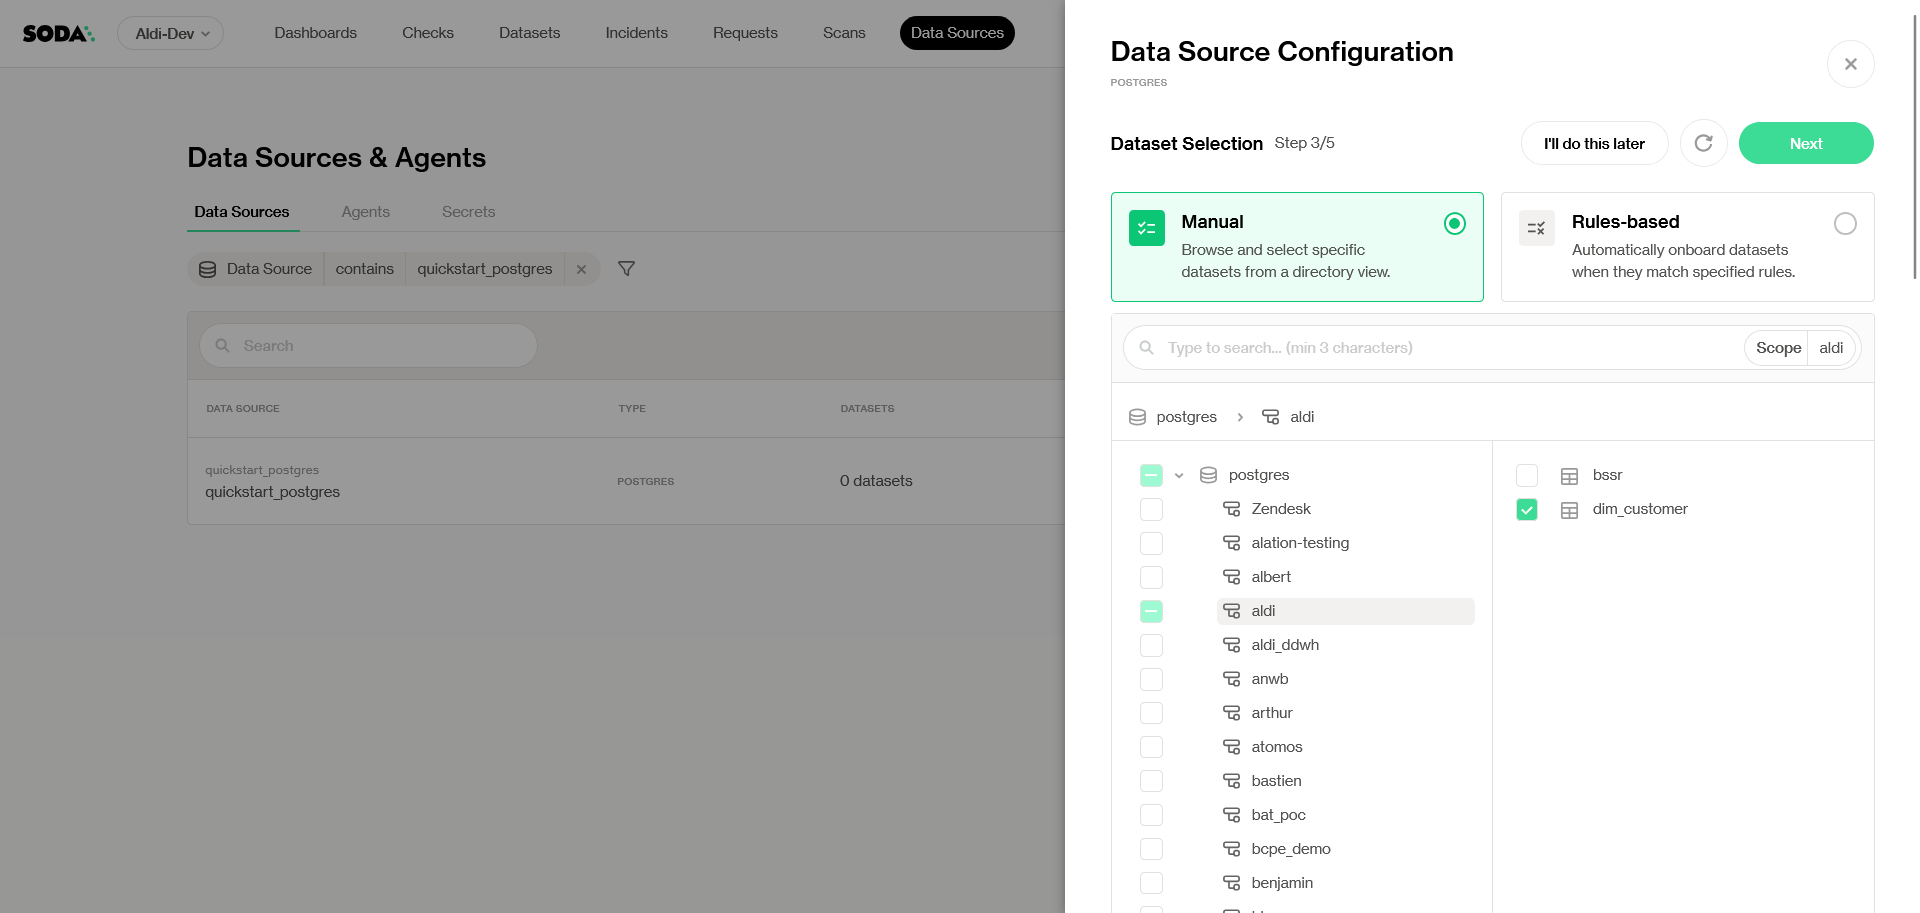Check the bssr dataset checkbox
The image size is (1920, 913).
[1526, 475]
